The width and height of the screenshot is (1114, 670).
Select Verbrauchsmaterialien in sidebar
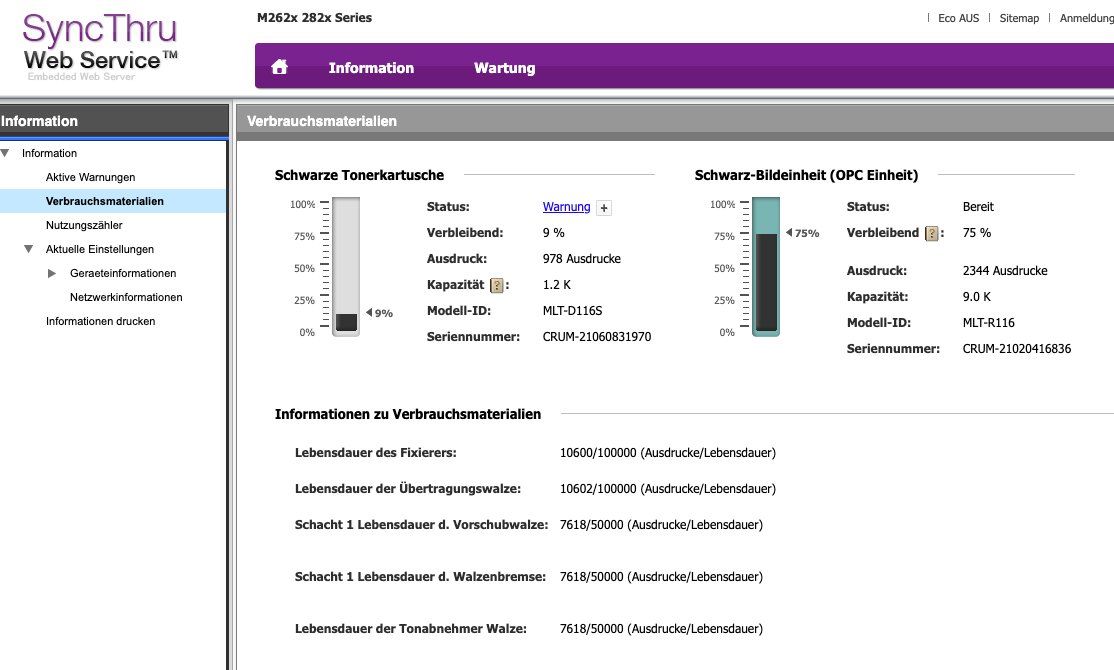tap(104, 201)
